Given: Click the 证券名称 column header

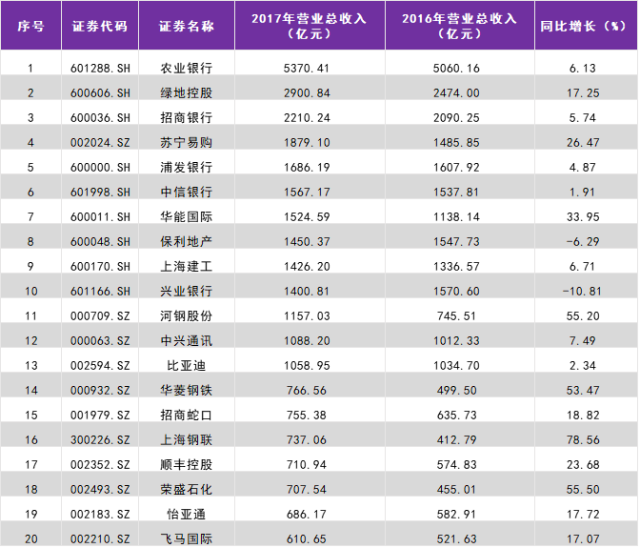Looking at the screenshot, I should [x=187, y=26].
